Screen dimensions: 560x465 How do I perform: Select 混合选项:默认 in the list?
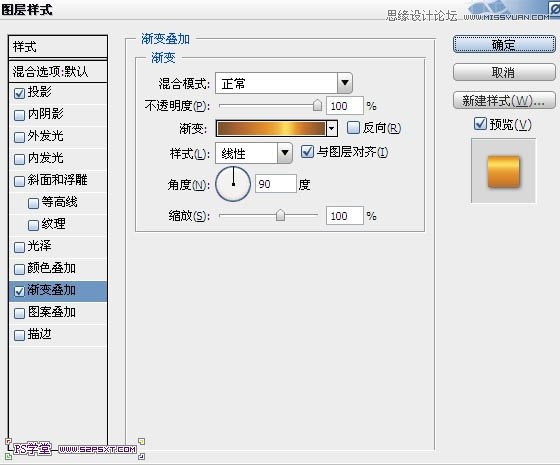[x=58, y=71]
